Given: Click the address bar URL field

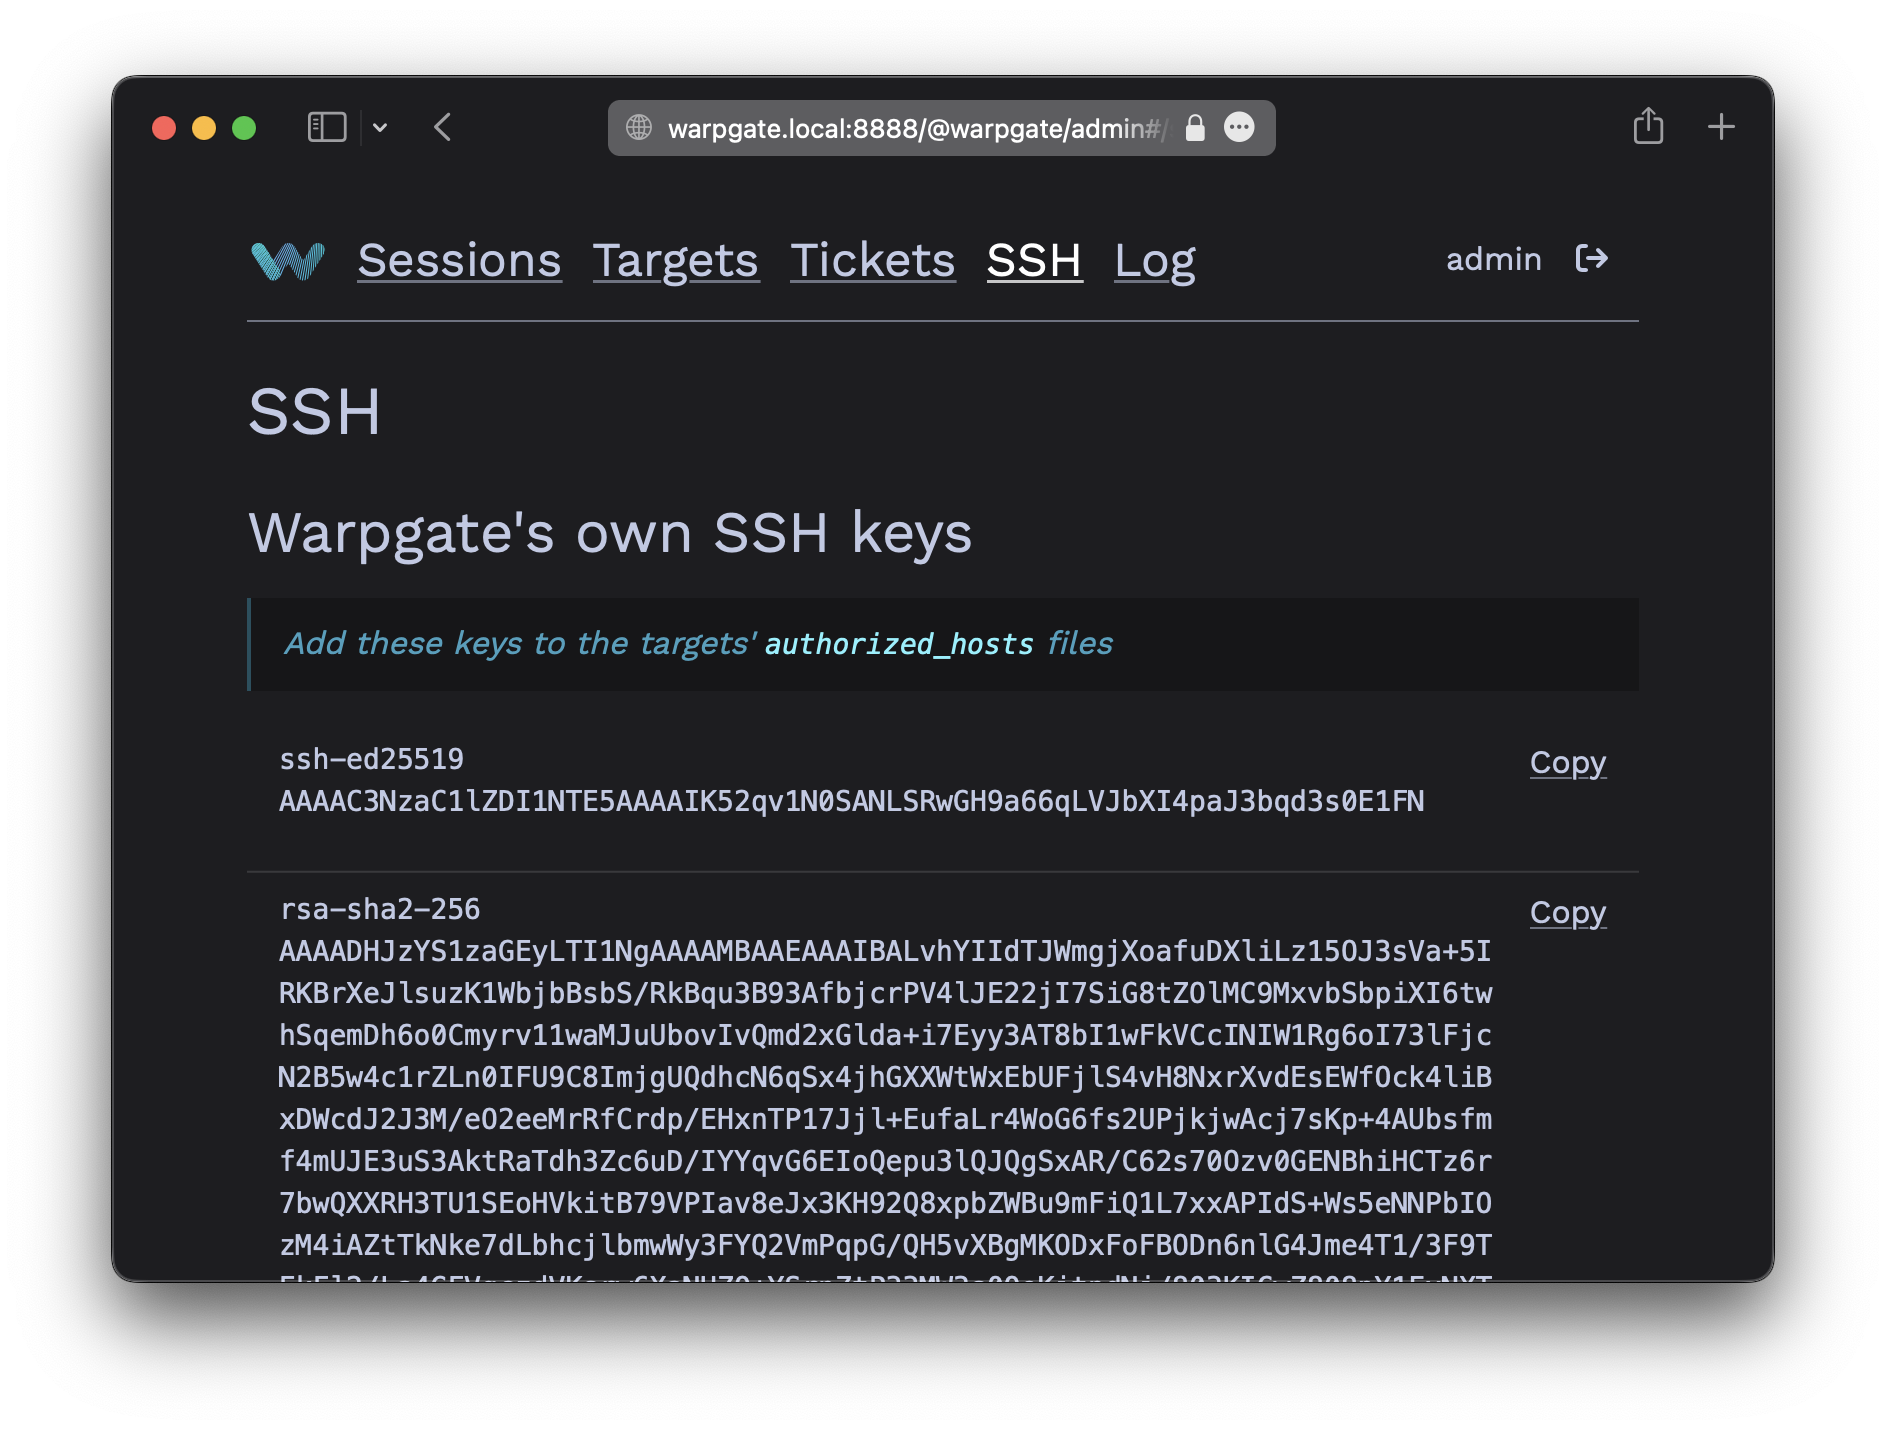Looking at the screenshot, I should point(942,128).
